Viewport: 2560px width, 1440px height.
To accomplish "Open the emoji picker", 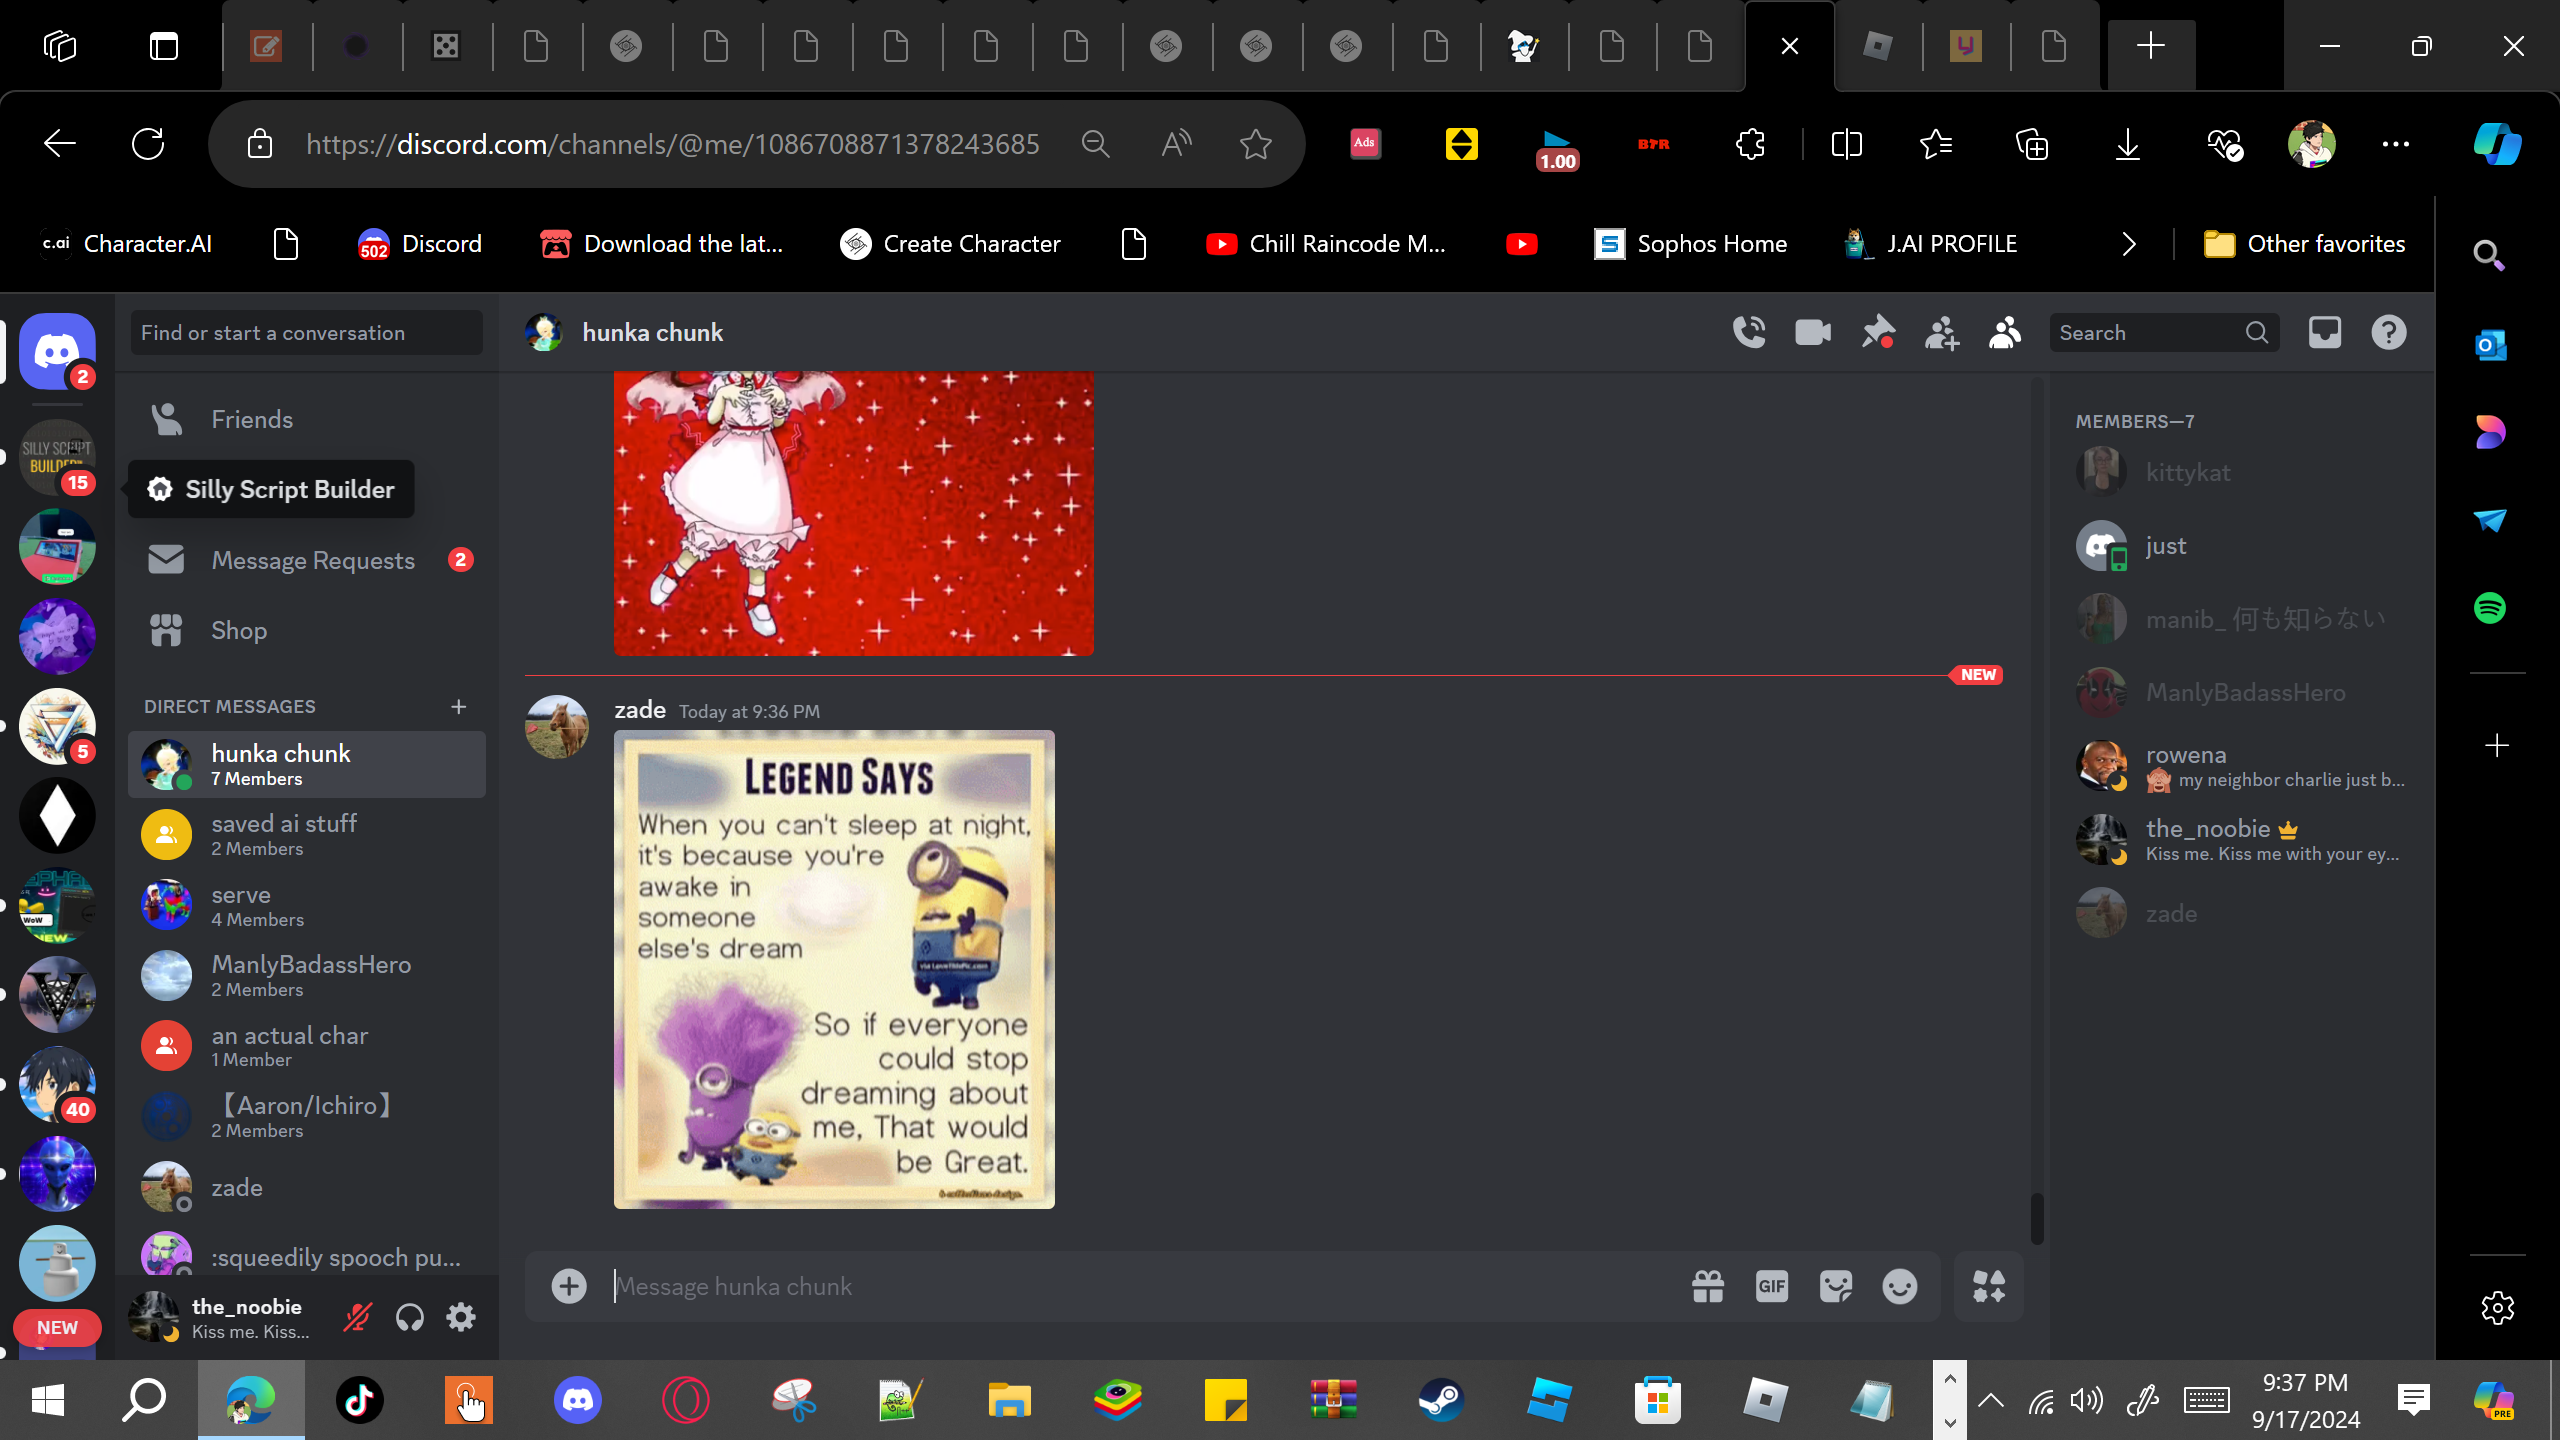I will 1900,1286.
